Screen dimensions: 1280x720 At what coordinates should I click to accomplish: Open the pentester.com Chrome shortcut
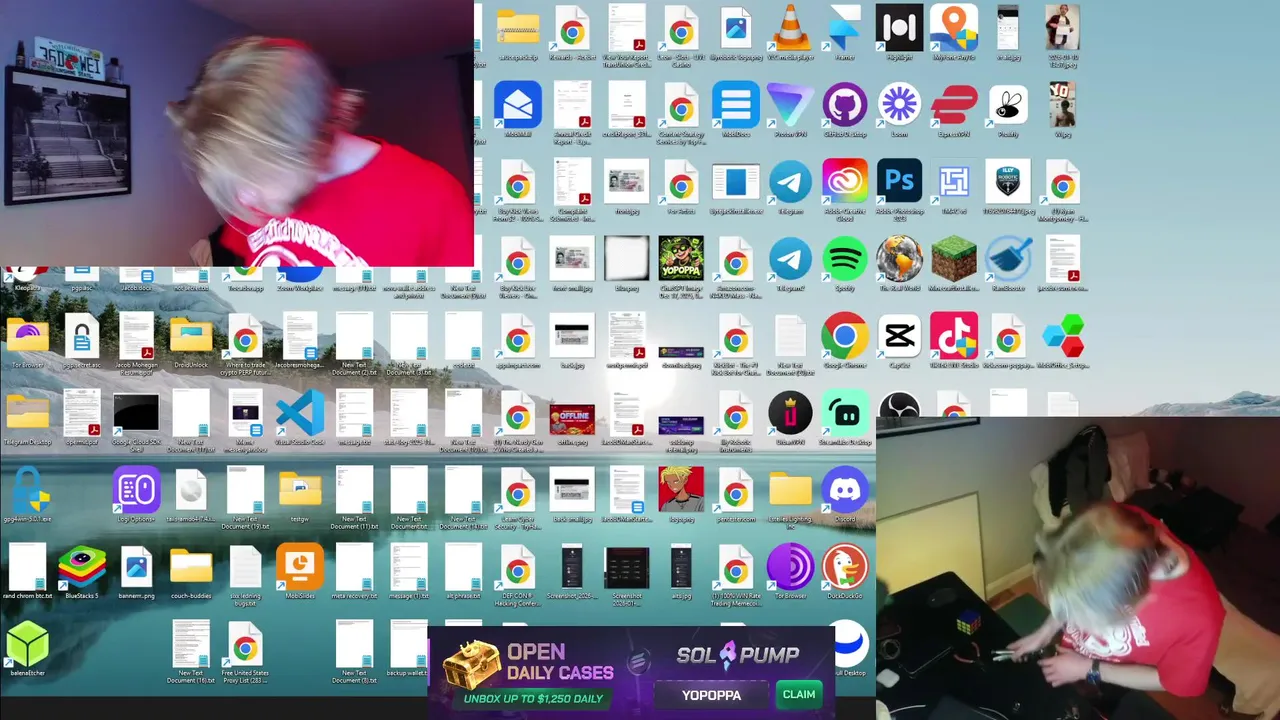coord(735,490)
